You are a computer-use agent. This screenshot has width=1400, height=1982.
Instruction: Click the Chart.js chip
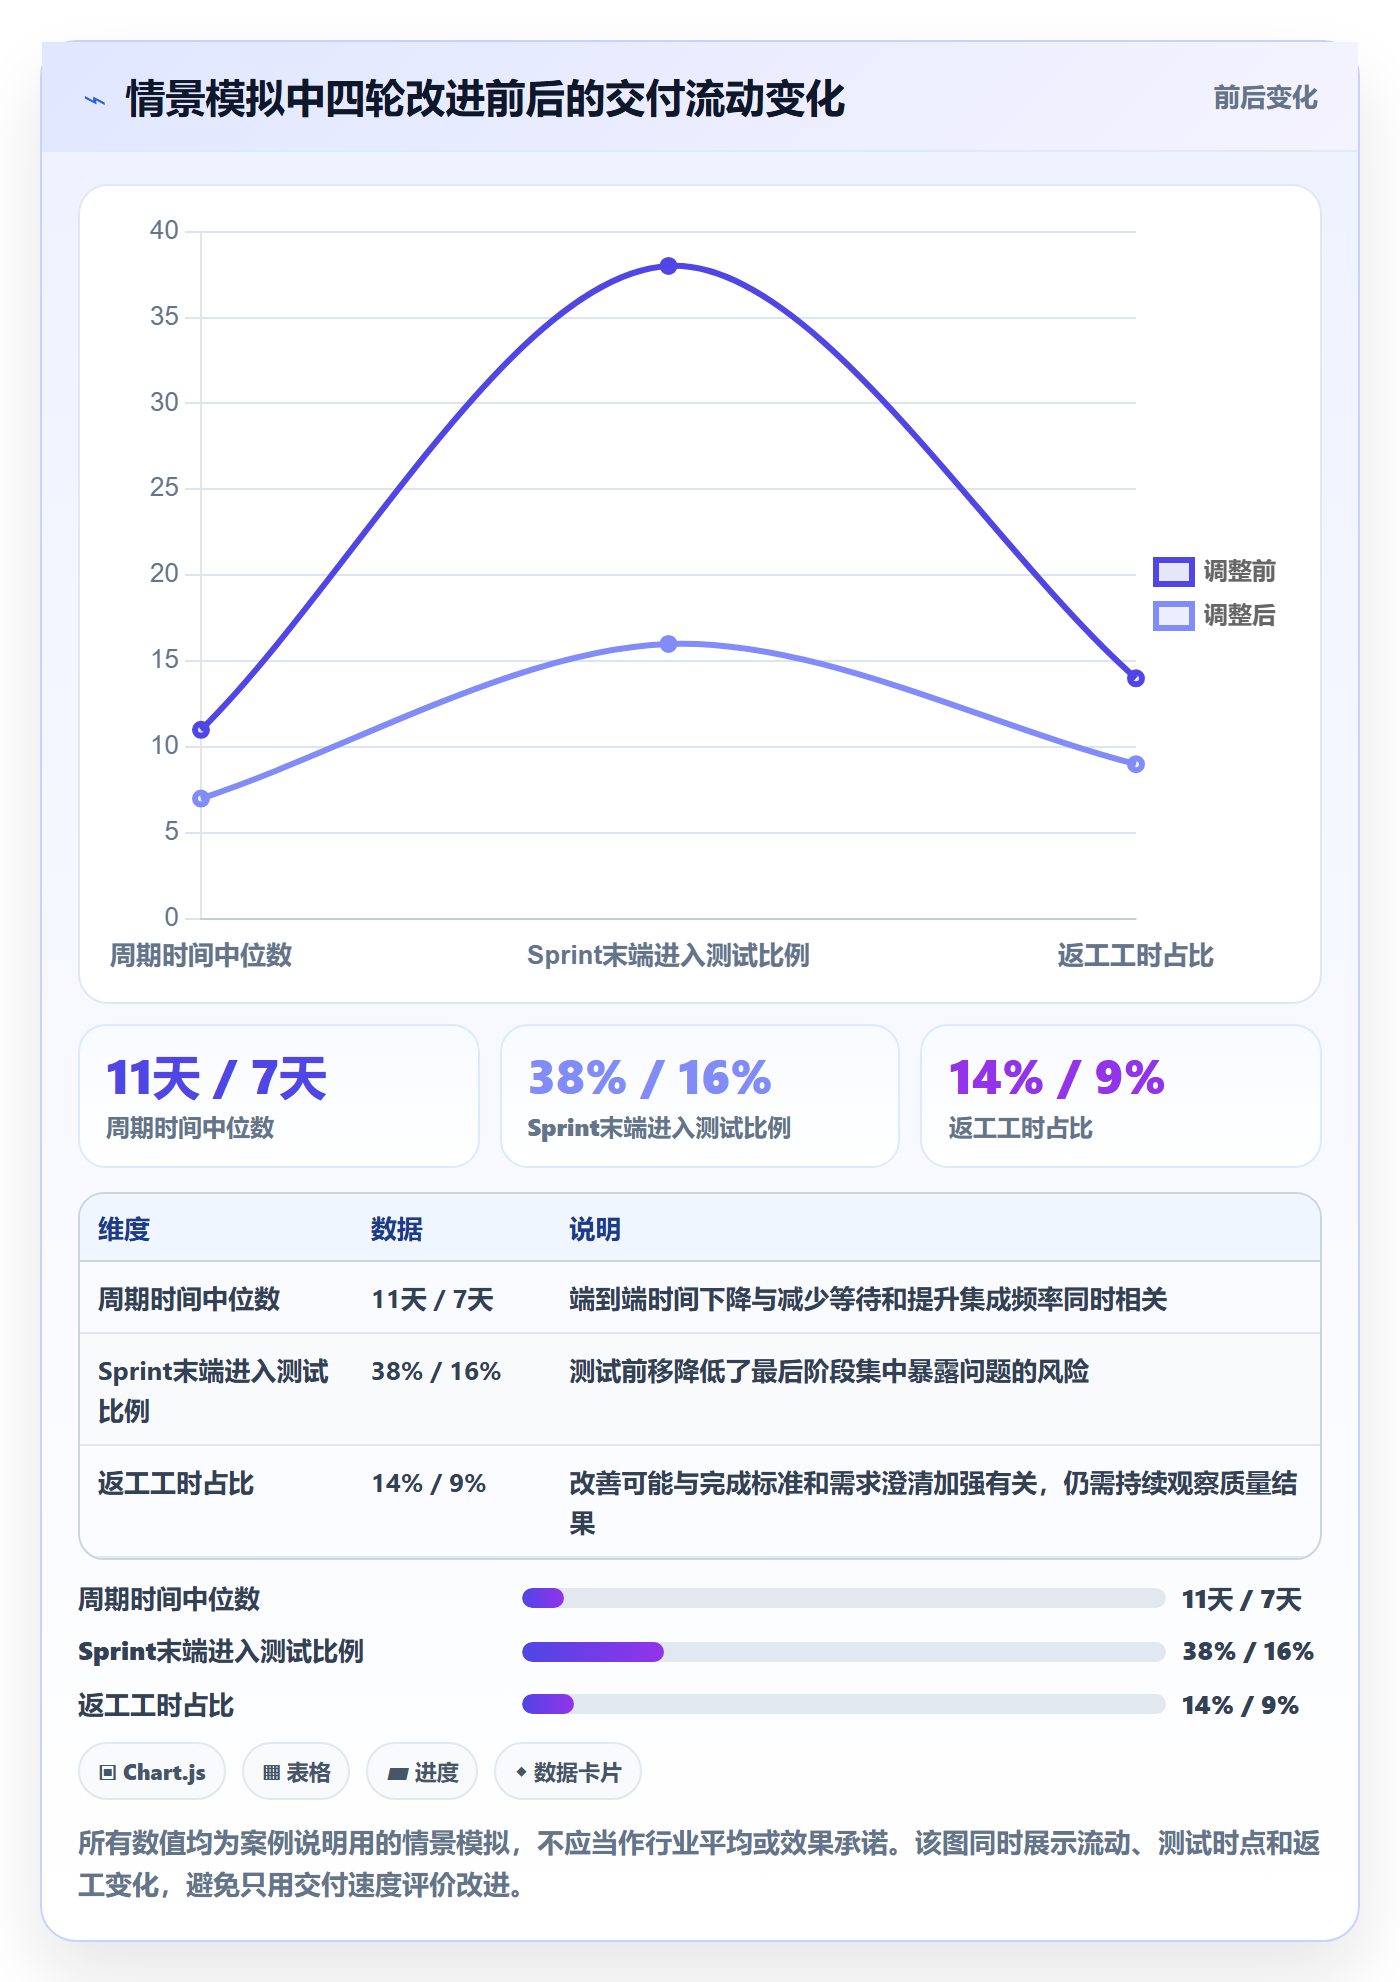152,1772
